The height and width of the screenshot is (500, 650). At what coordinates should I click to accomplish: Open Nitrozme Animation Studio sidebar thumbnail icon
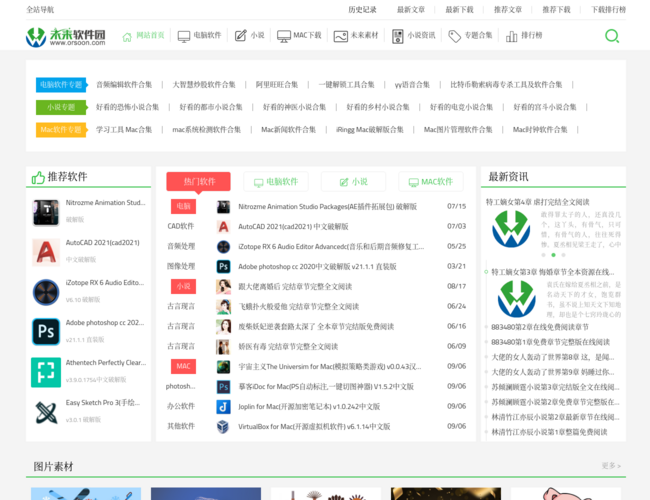[46, 212]
